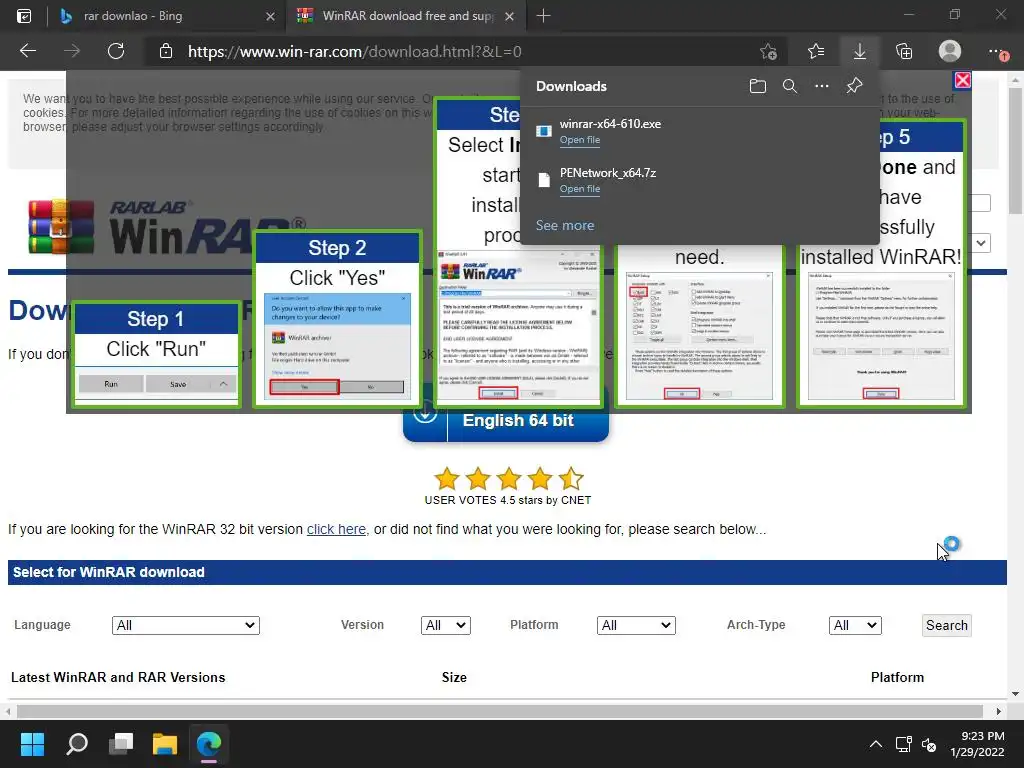The height and width of the screenshot is (768, 1024).
Task: Open the clock and date flyout
Action: click(x=977, y=744)
